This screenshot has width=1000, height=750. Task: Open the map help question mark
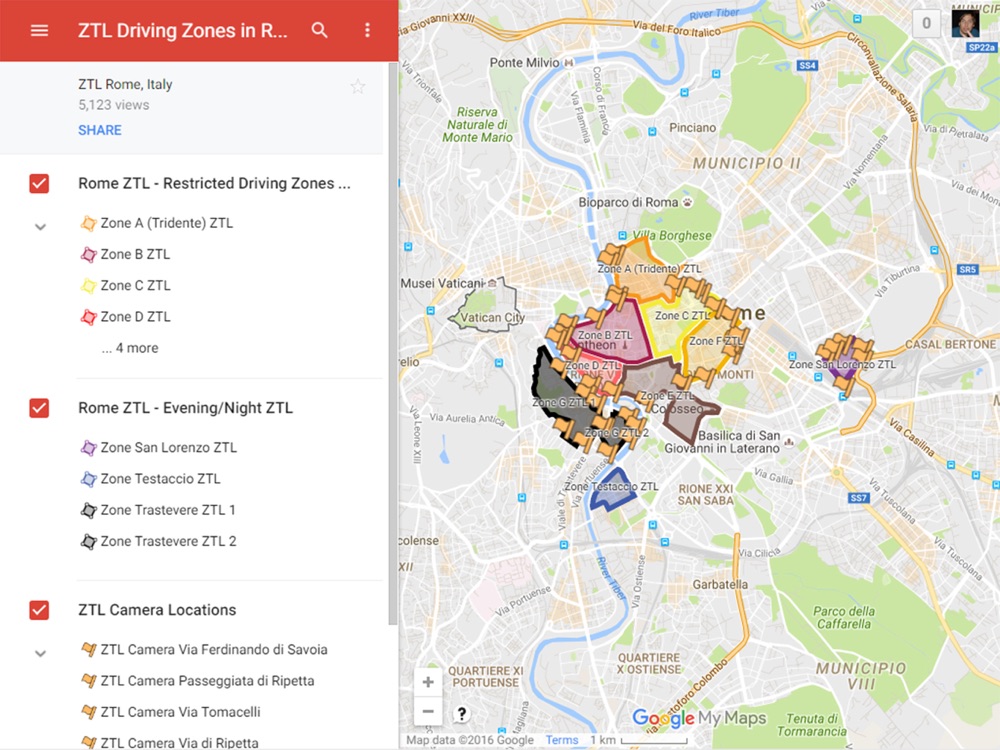click(462, 714)
